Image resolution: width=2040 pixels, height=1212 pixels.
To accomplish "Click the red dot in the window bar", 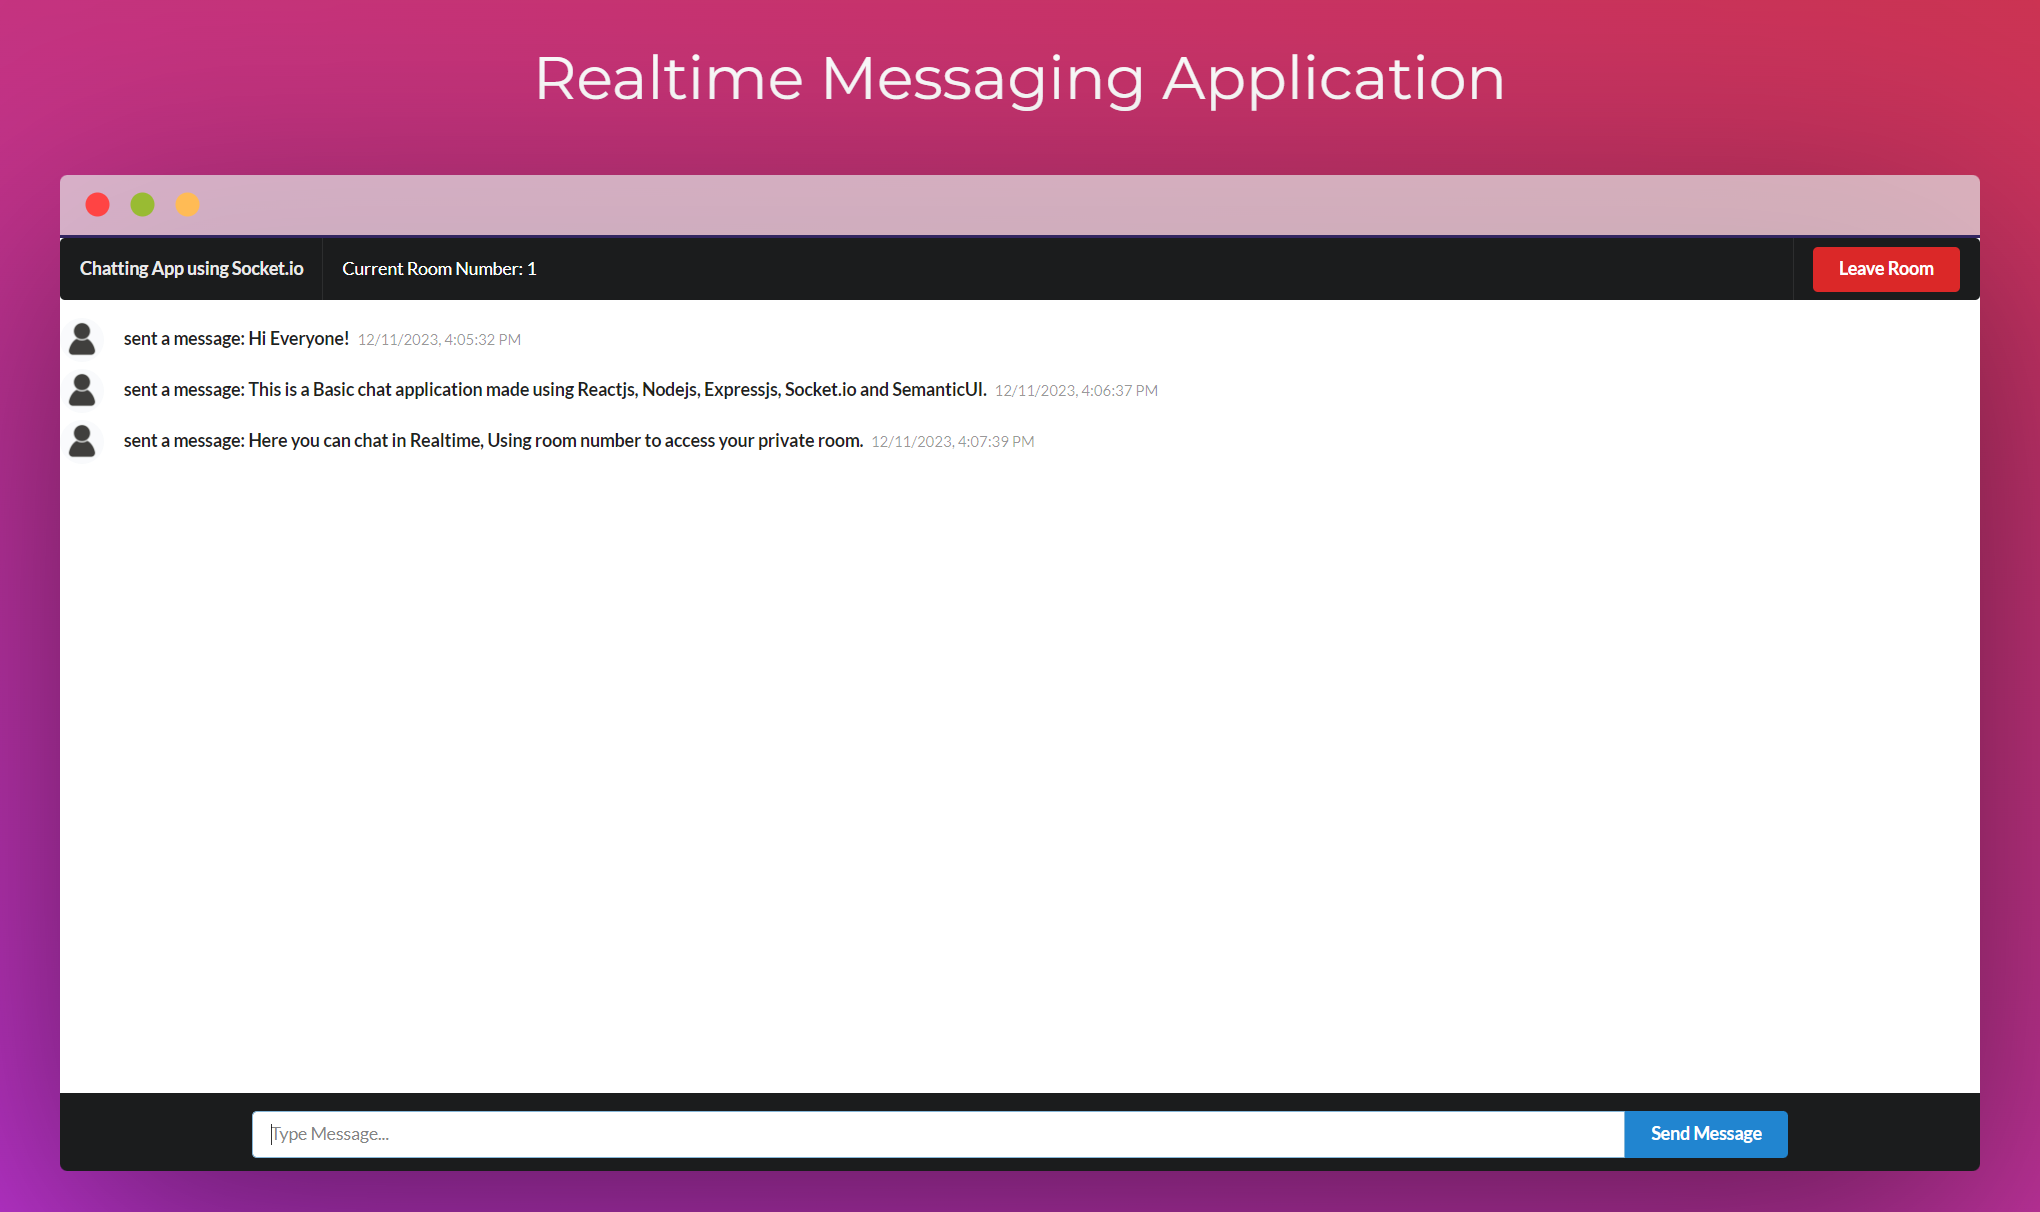I will [97, 205].
